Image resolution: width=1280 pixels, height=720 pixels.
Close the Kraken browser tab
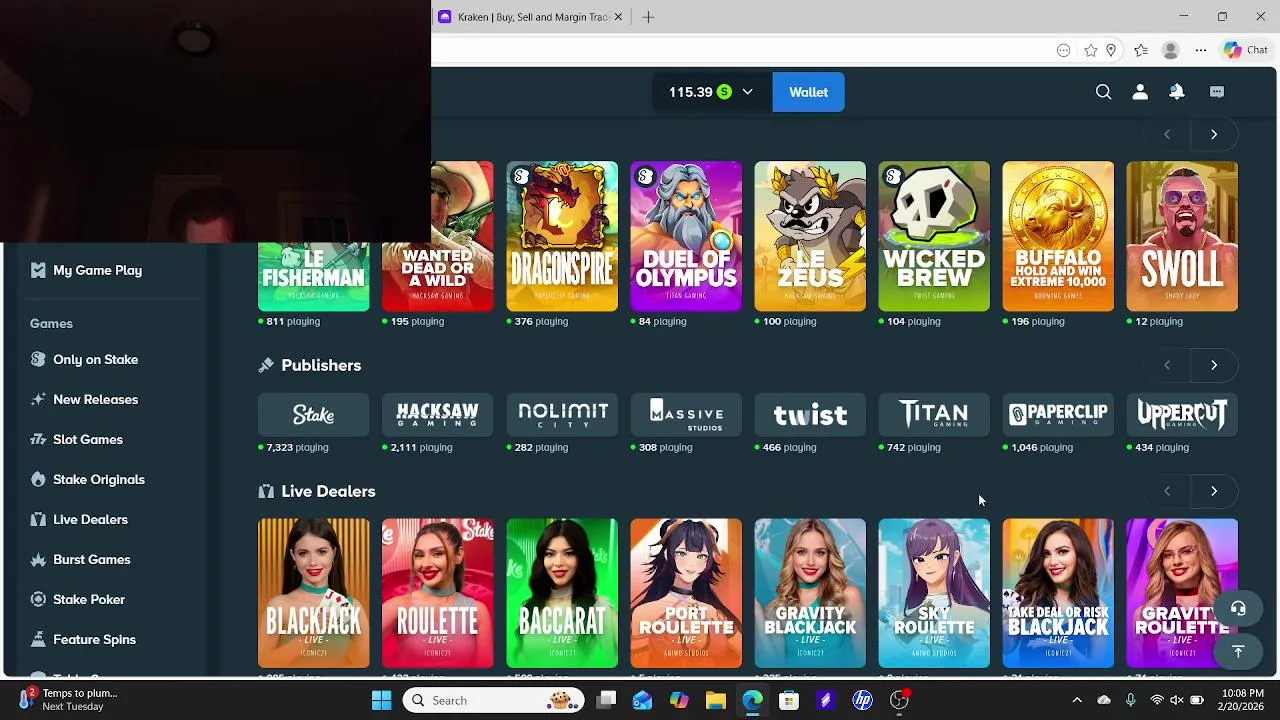pyautogui.click(x=618, y=17)
